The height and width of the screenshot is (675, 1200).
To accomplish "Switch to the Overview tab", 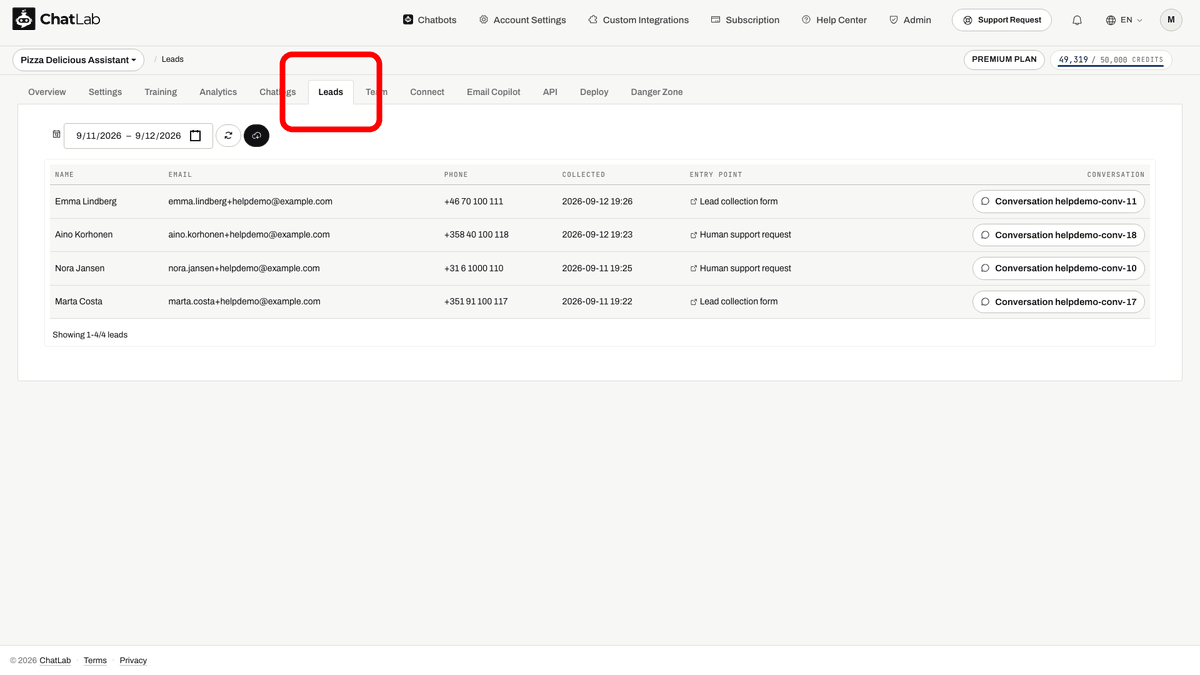I will pyautogui.click(x=47, y=92).
